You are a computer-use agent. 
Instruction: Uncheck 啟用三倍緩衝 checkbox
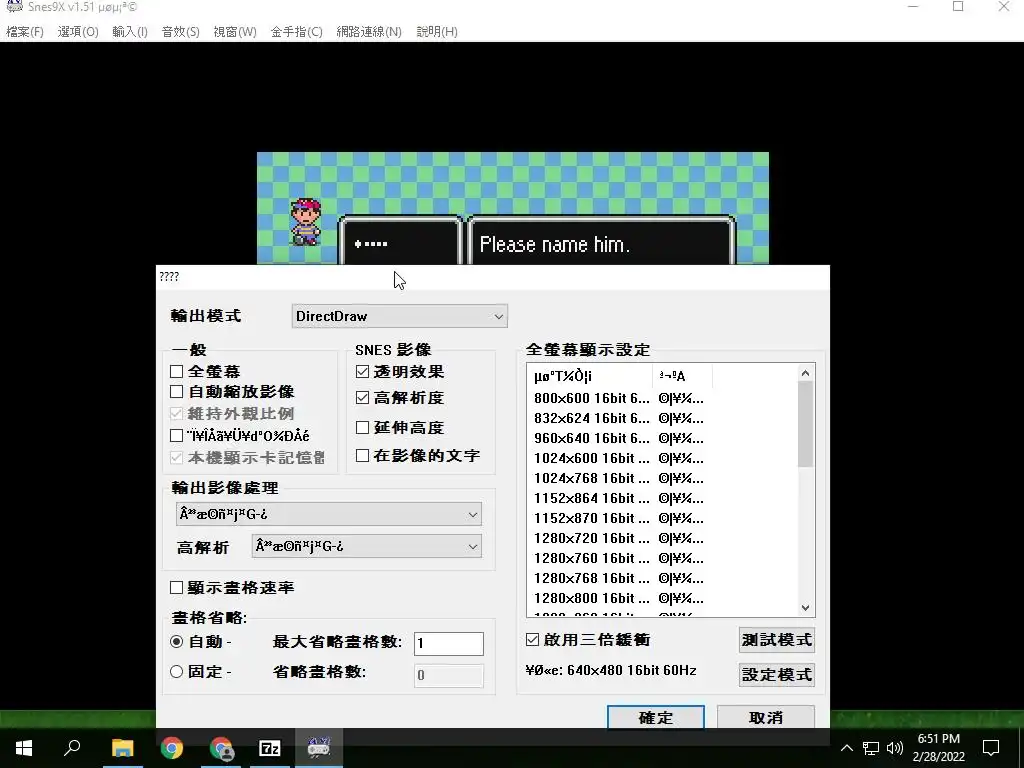[x=532, y=639]
